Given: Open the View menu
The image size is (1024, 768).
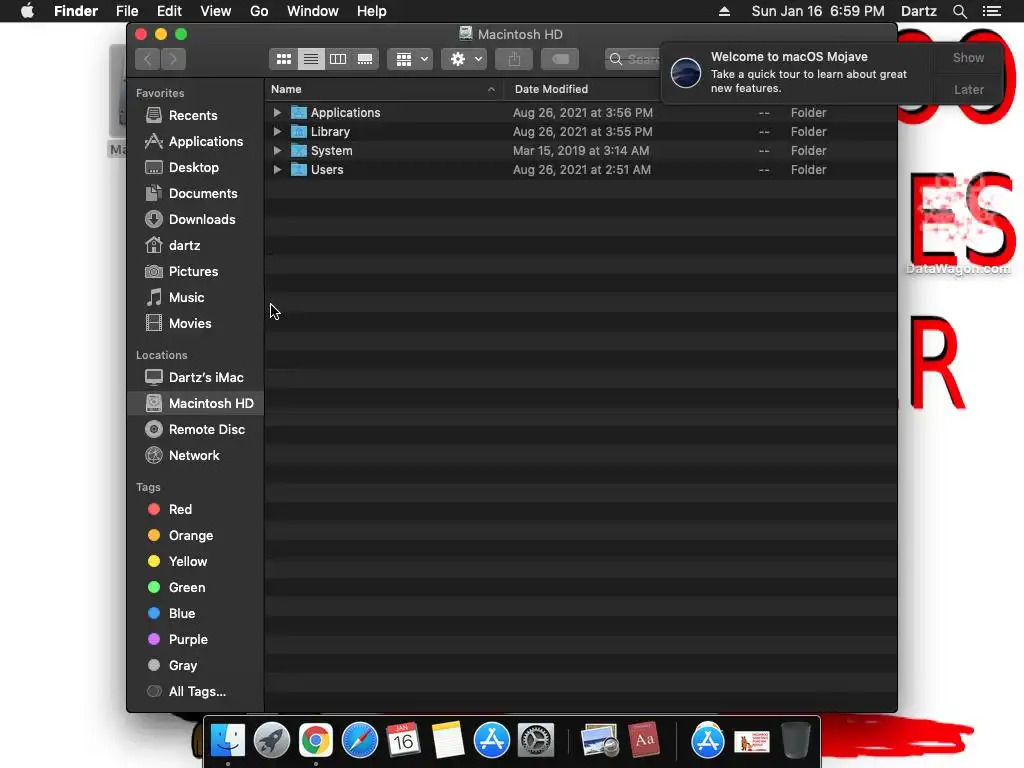Looking at the screenshot, I should (x=216, y=11).
